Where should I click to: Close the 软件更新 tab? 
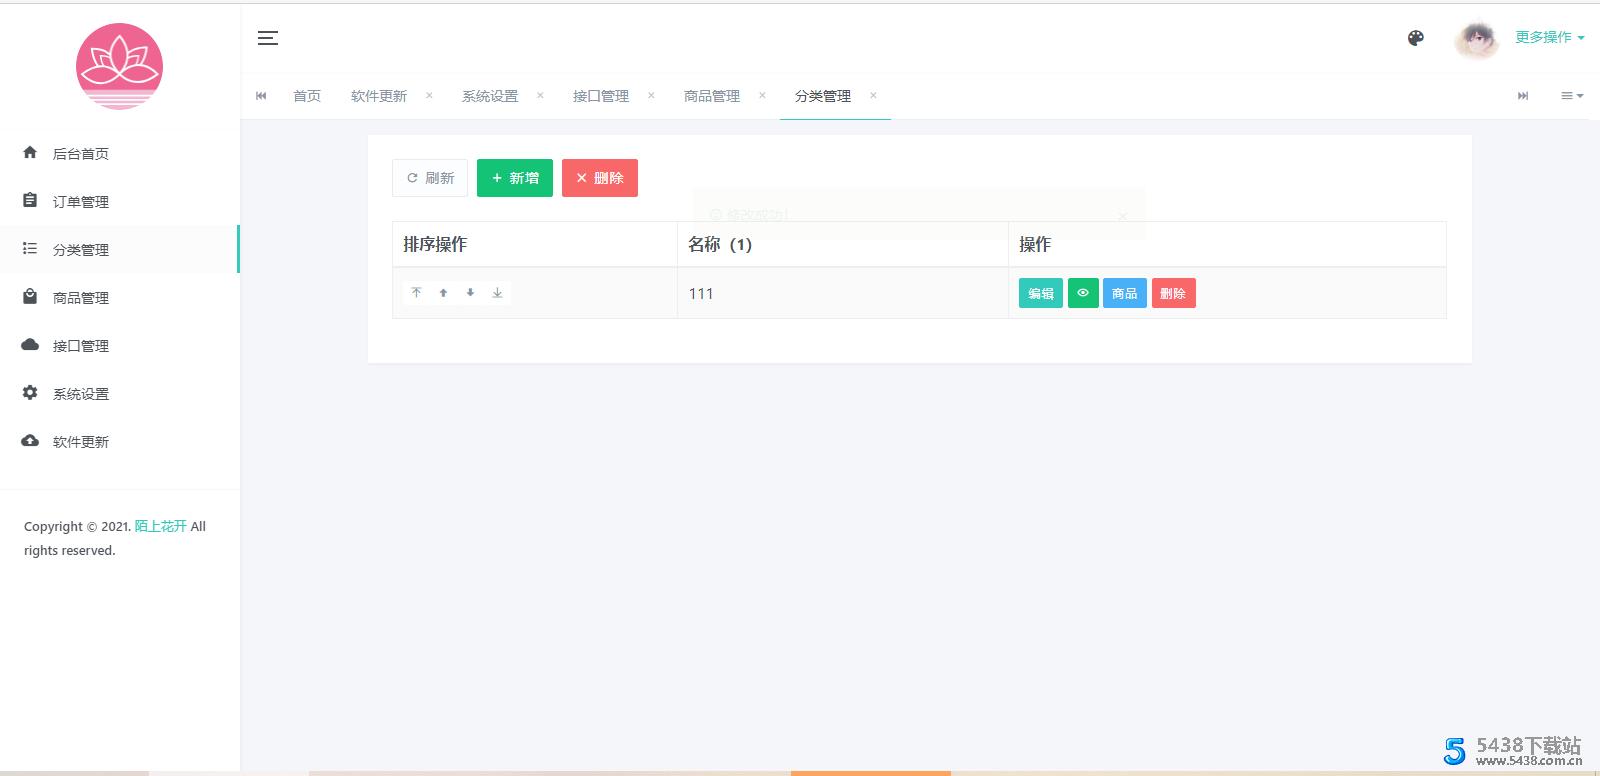click(x=429, y=96)
